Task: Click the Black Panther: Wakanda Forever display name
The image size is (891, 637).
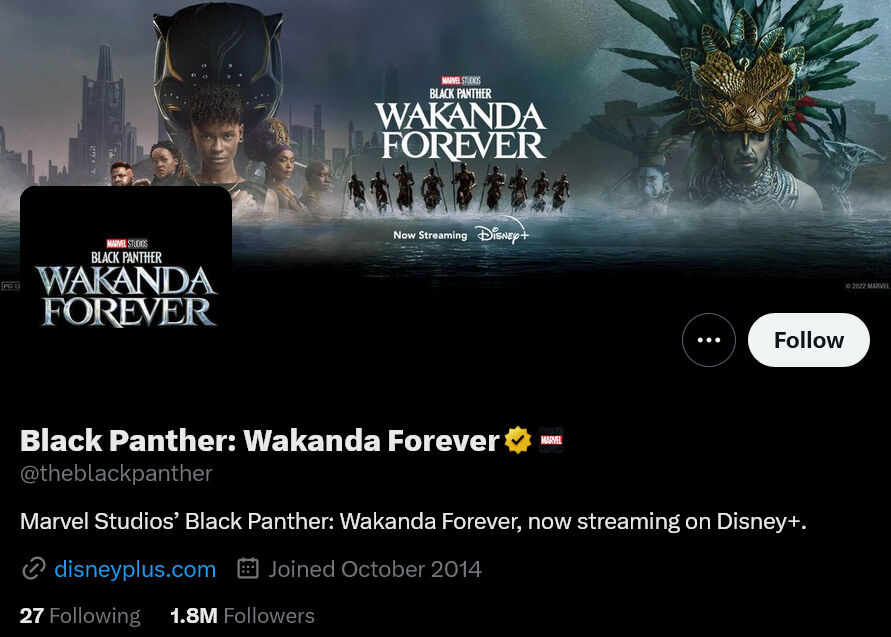Action: [x=260, y=440]
